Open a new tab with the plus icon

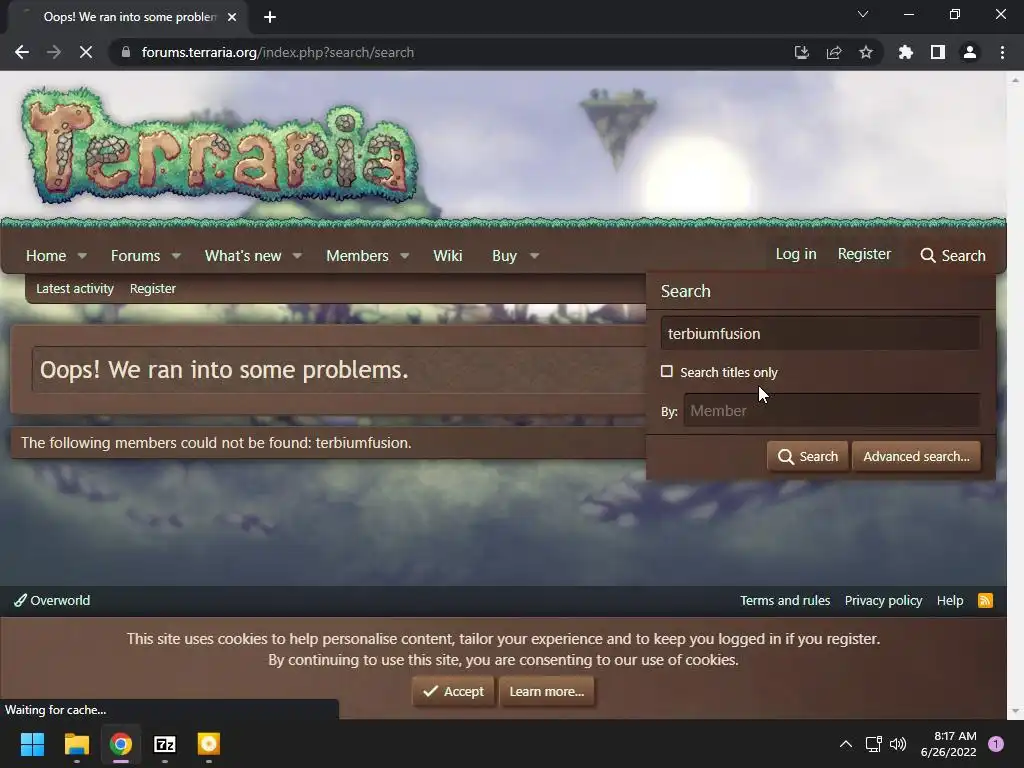[x=270, y=17]
